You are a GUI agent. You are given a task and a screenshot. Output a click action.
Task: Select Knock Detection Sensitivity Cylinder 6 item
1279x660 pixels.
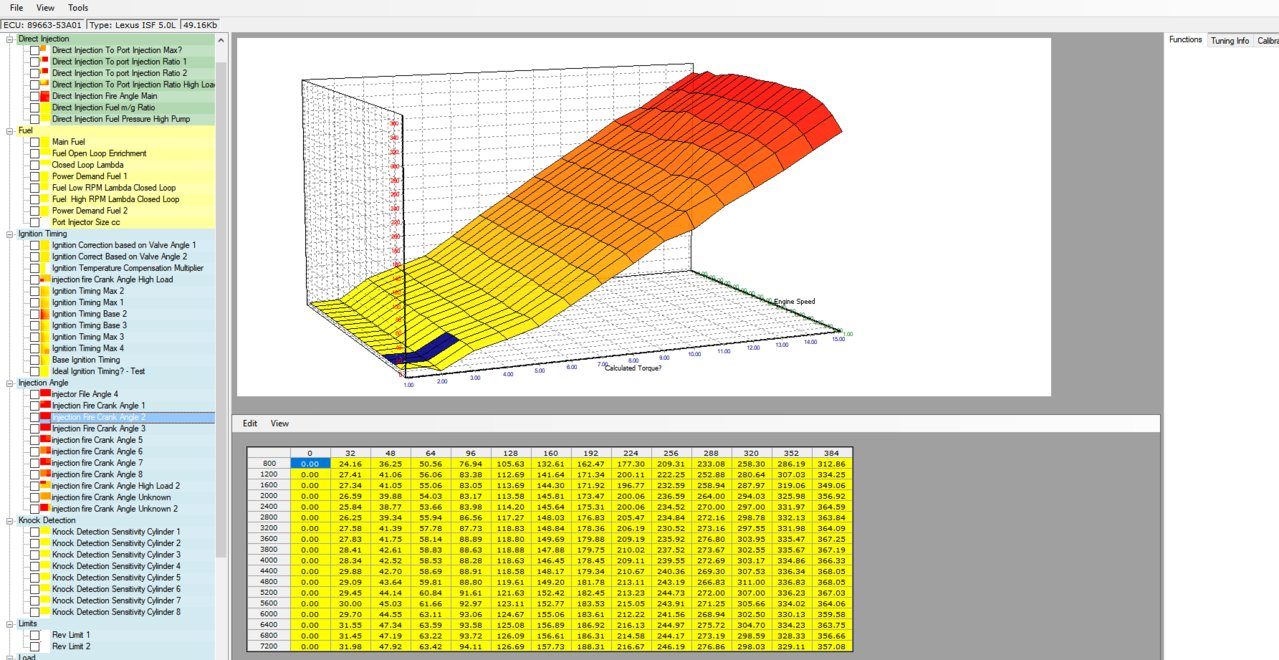pyautogui.click(x=116, y=589)
